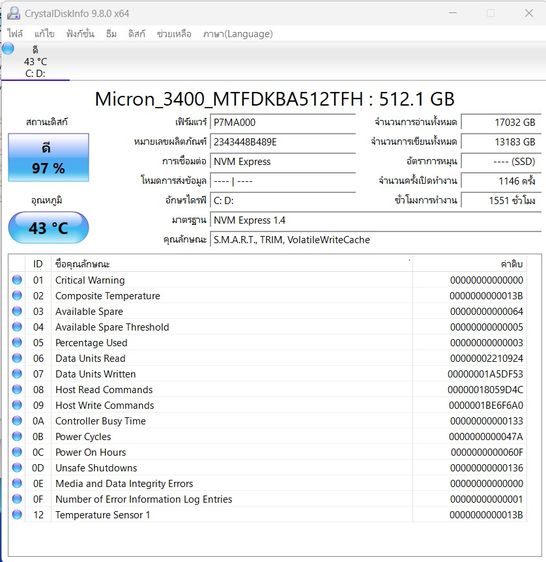Click the CrystalDiskInfo app icon in title bar
This screenshot has height=562, width=546.
14,13
